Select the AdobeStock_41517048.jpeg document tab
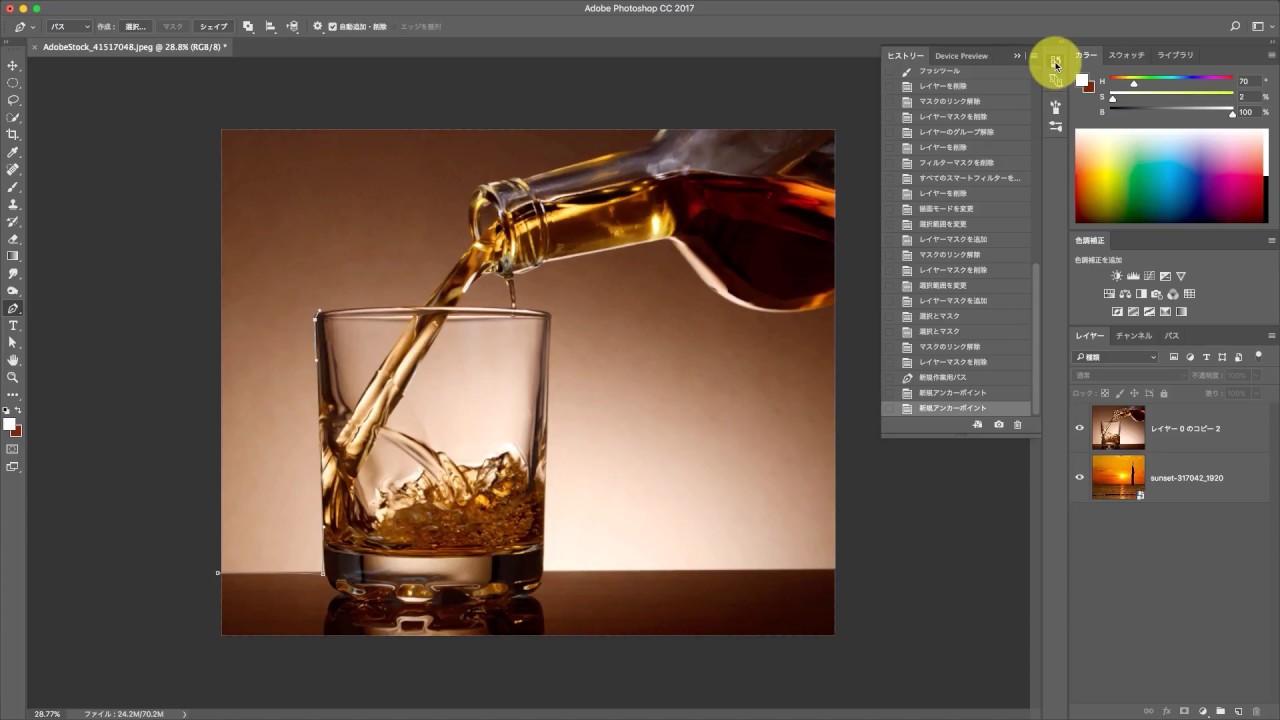The height and width of the screenshot is (720, 1280). point(135,47)
